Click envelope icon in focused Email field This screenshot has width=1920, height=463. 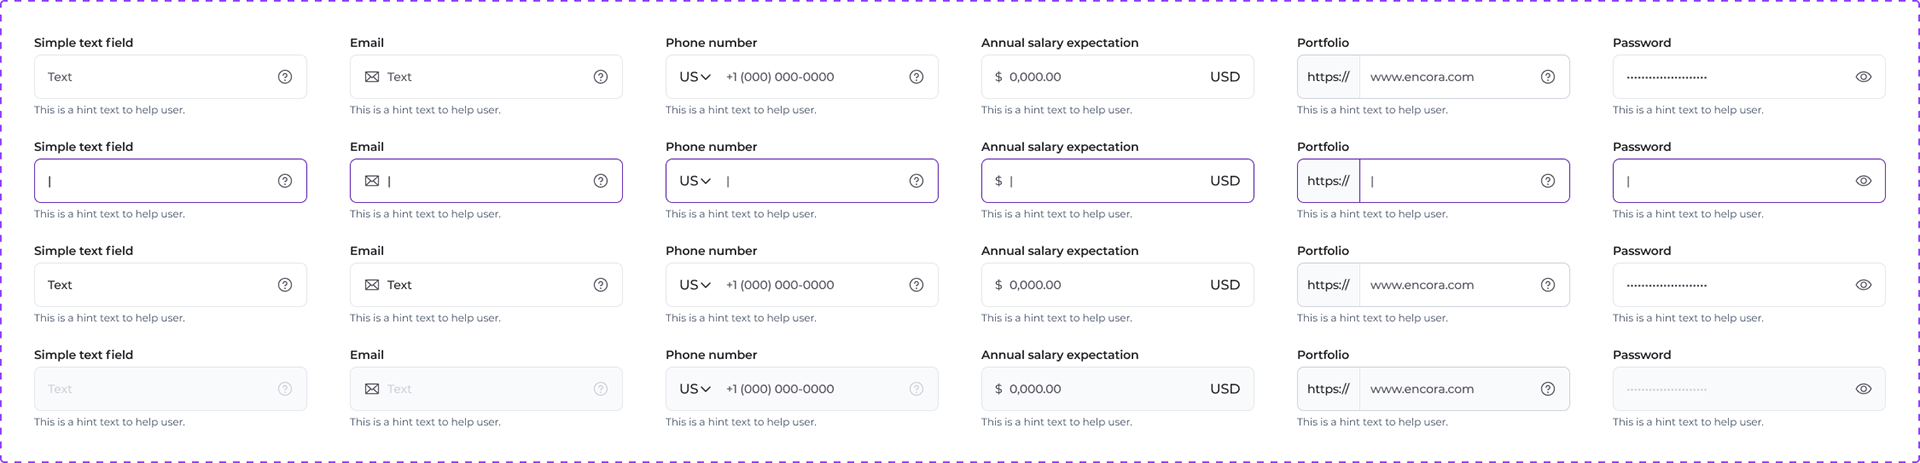[372, 181]
